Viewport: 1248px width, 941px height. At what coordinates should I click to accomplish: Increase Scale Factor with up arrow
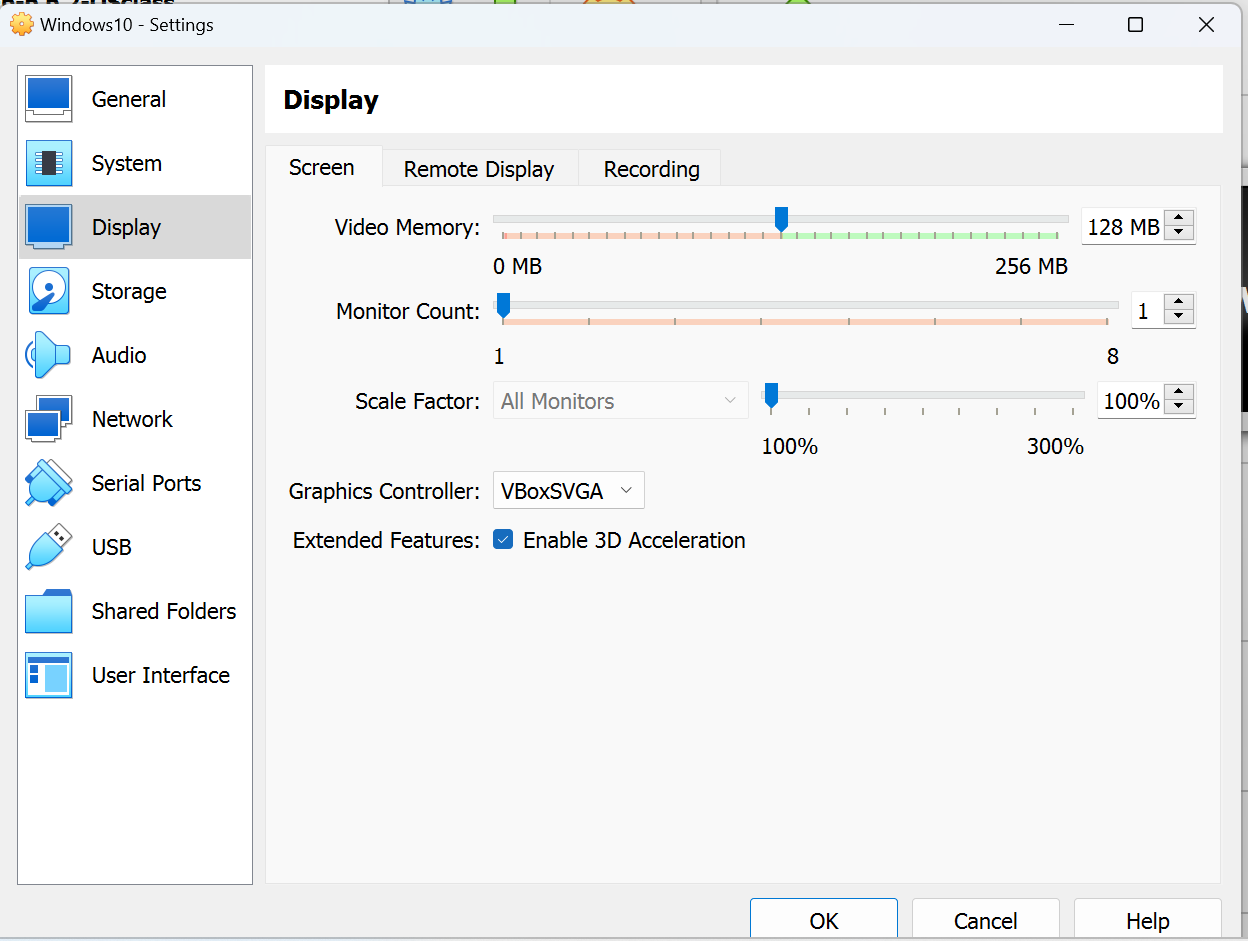coord(1181,393)
